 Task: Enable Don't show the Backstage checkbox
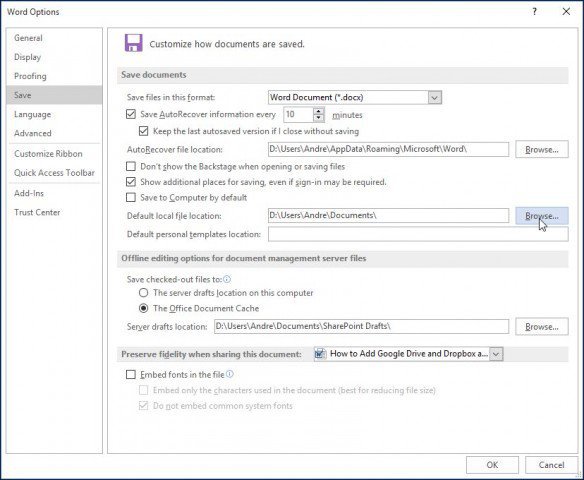point(131,166)
